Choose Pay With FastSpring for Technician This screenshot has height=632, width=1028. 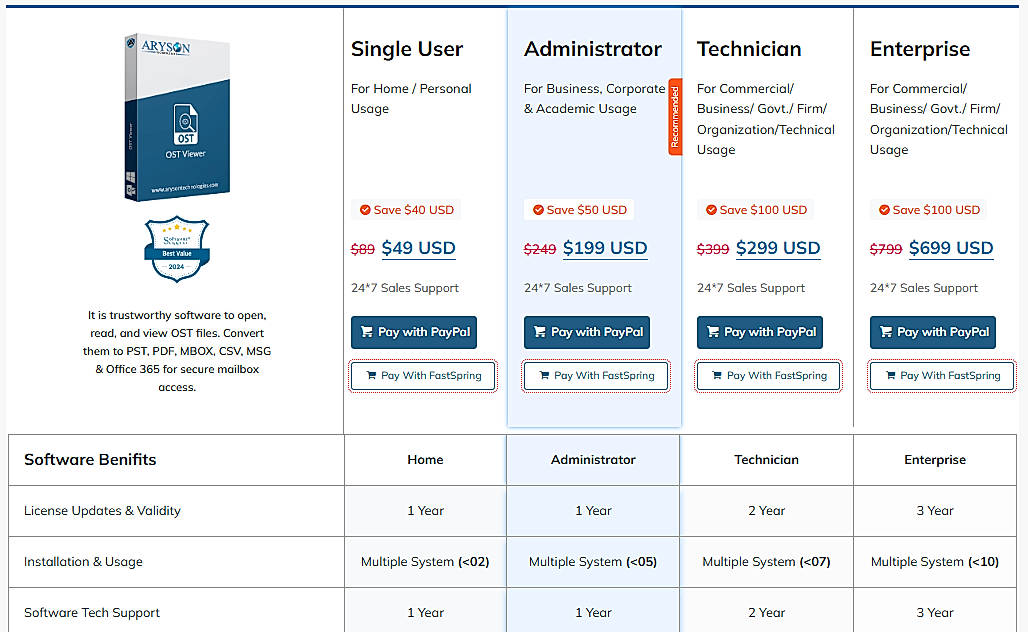(769, 376)
